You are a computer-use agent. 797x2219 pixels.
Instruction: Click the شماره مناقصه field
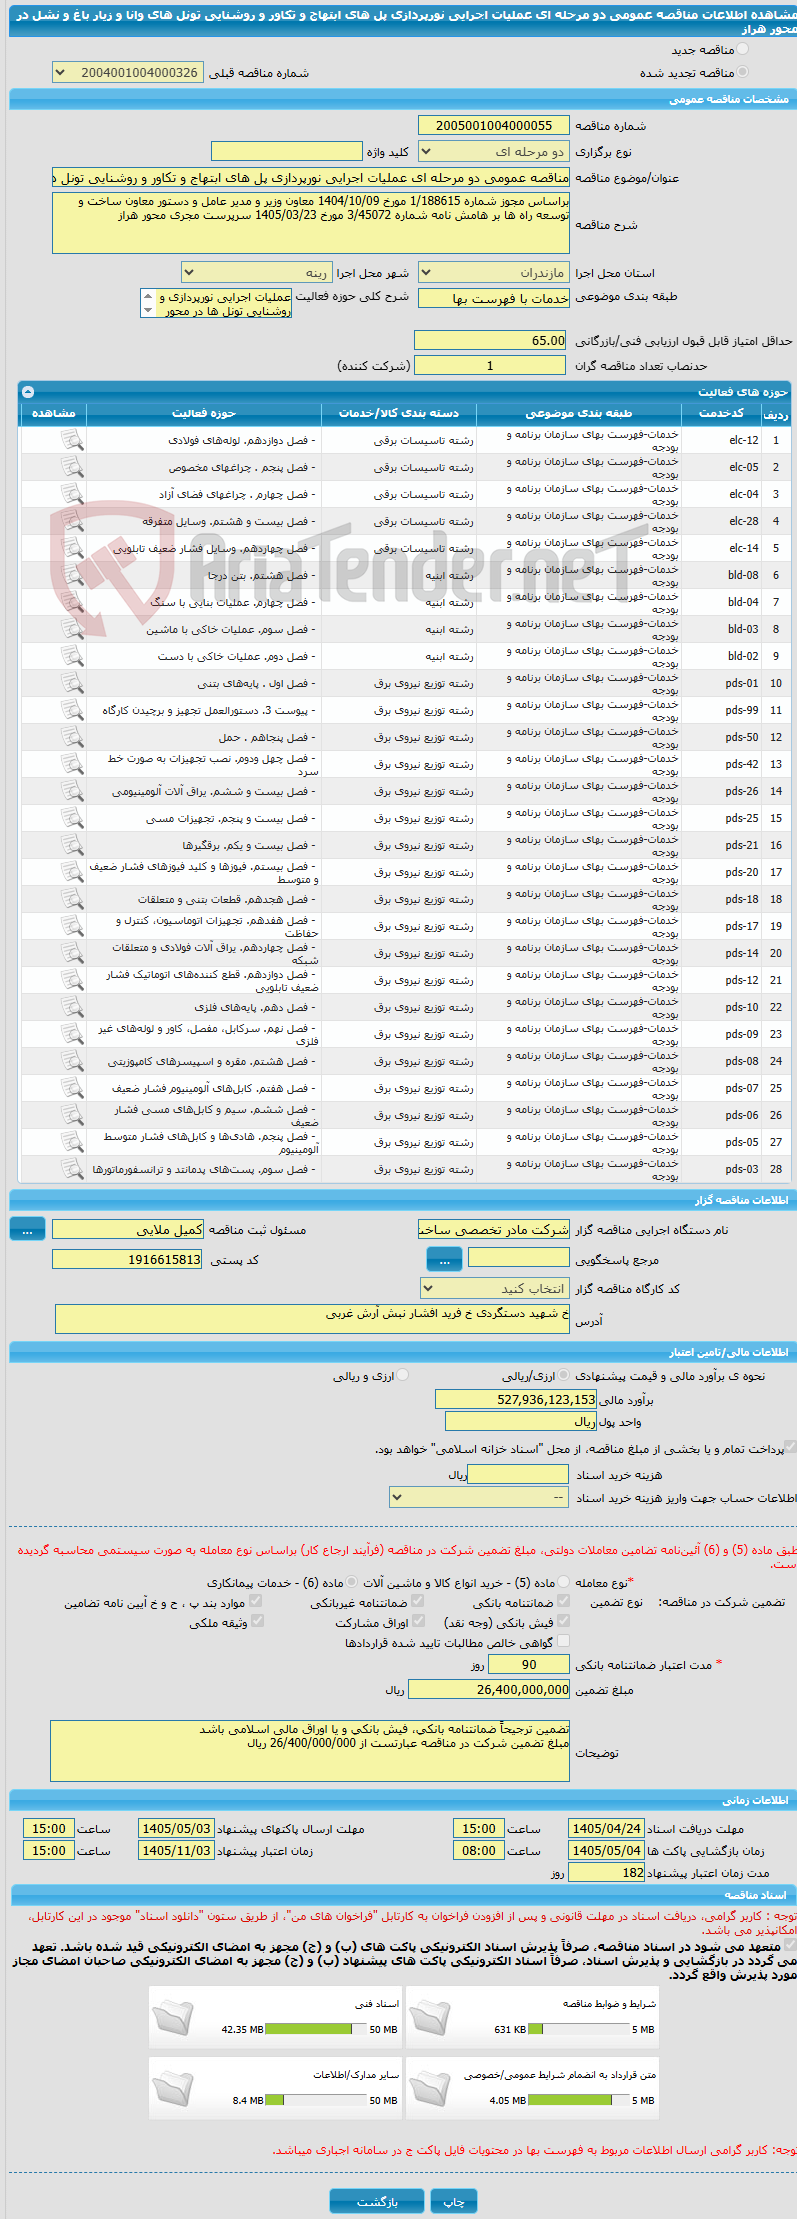pyautogui.click(x=494, y=125)
